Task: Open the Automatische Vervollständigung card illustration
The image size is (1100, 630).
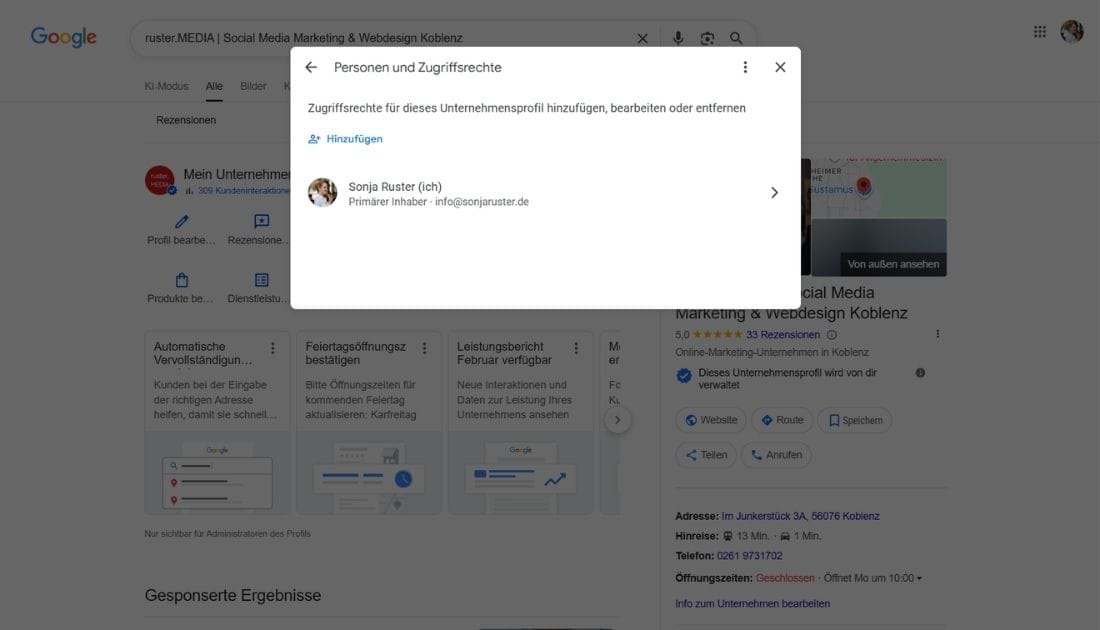Action: coord(217,473)
